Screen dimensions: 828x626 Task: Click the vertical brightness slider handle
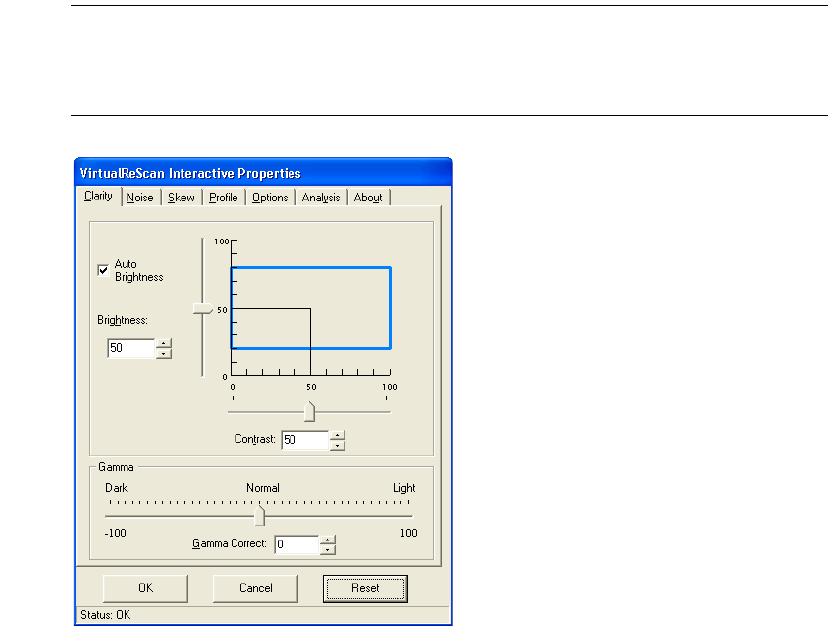[203, 310]
